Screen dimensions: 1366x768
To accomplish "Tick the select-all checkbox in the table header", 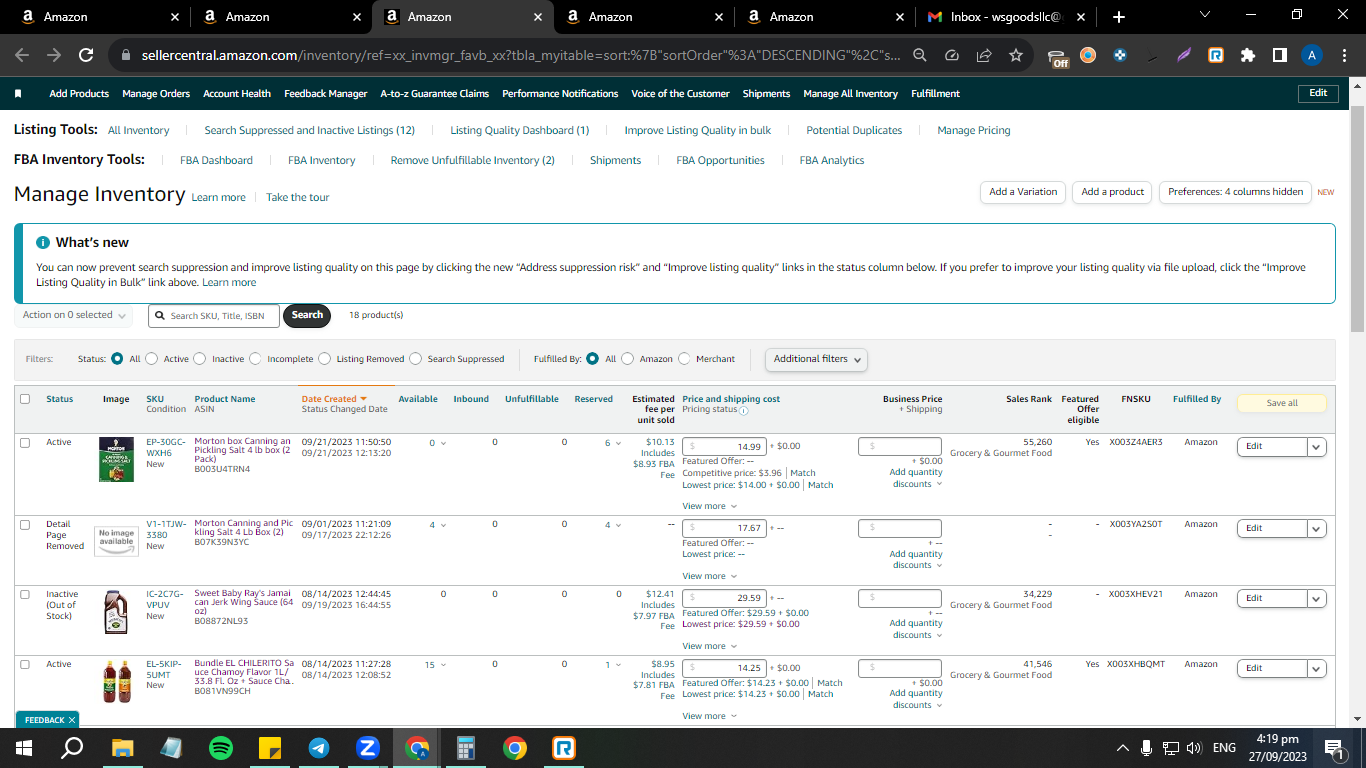I will 25,399.
